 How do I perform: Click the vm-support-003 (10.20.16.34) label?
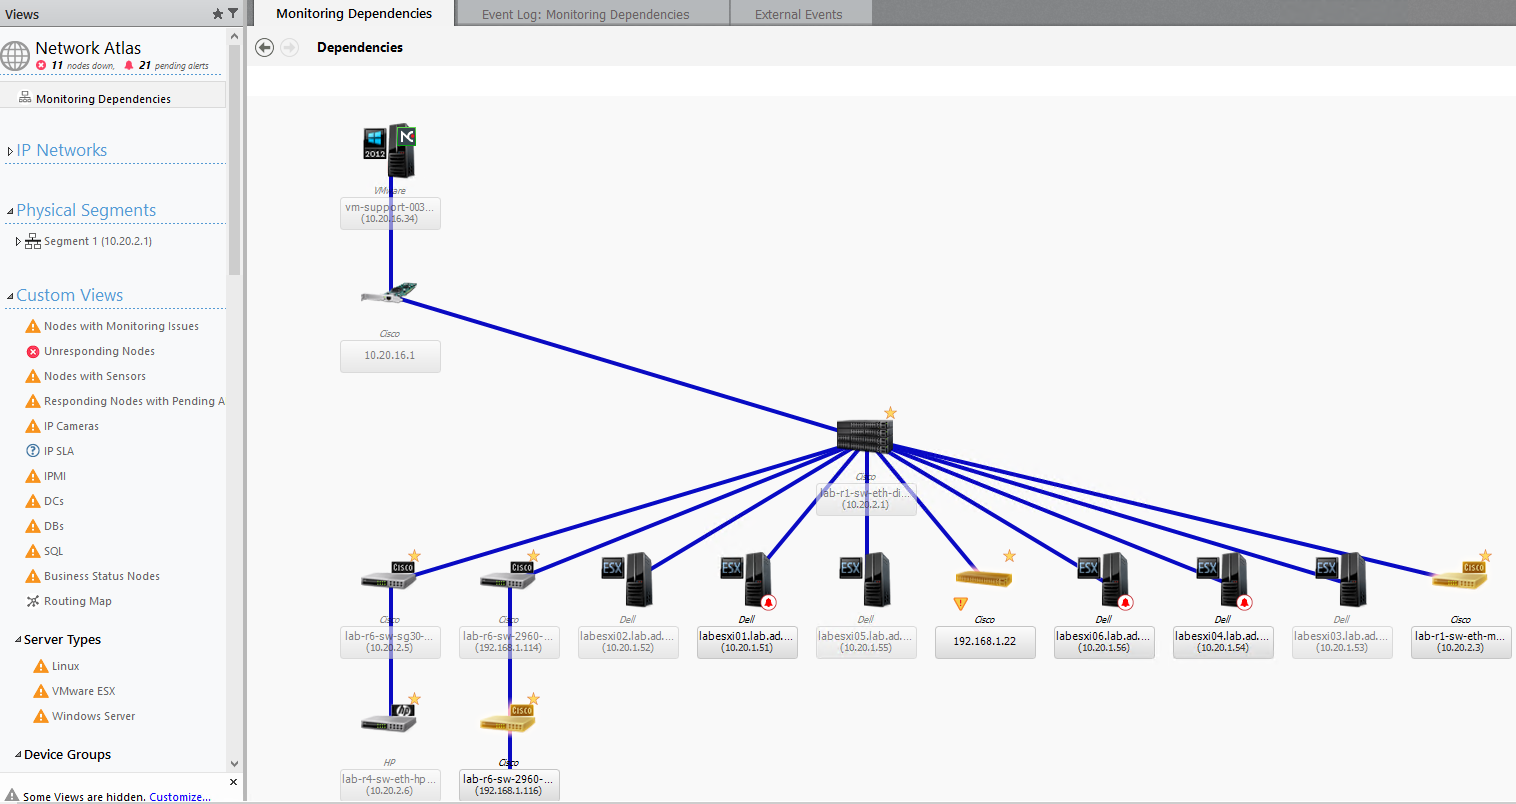tap(390, 213)
